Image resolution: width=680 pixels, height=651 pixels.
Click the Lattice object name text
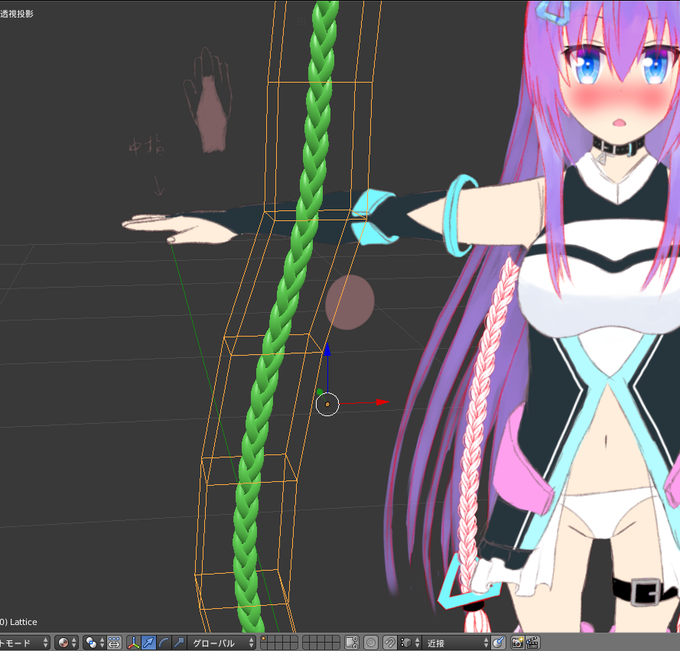pyautogui.click(x=23, y=622)
